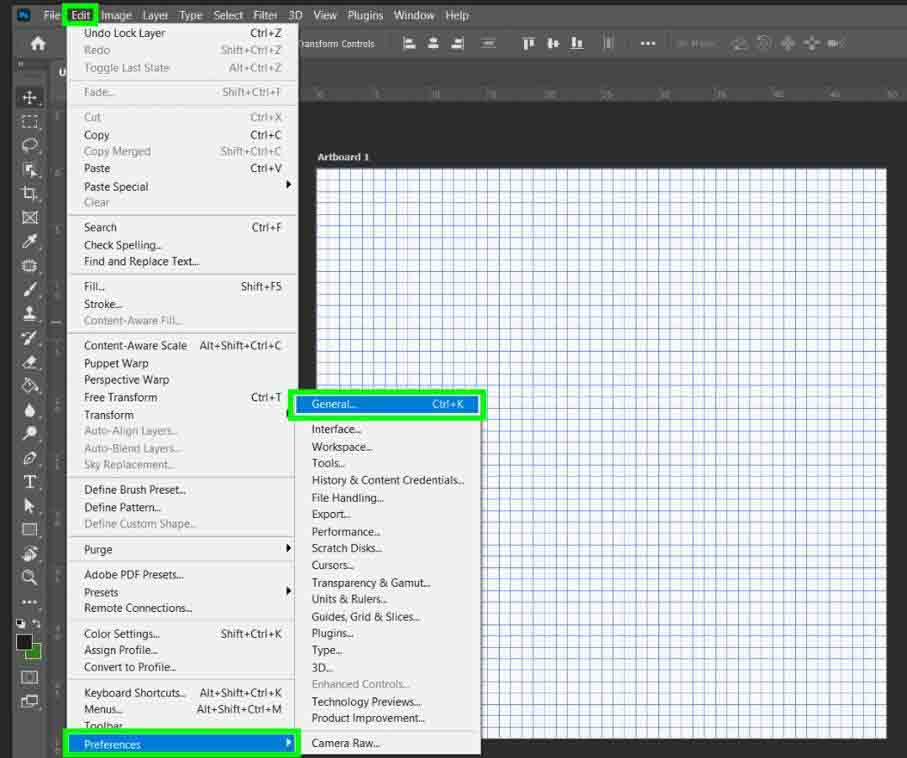The width and height of the screenshot is (907, 758).
Task: Click the Home icon
Action: coord(38,43)
